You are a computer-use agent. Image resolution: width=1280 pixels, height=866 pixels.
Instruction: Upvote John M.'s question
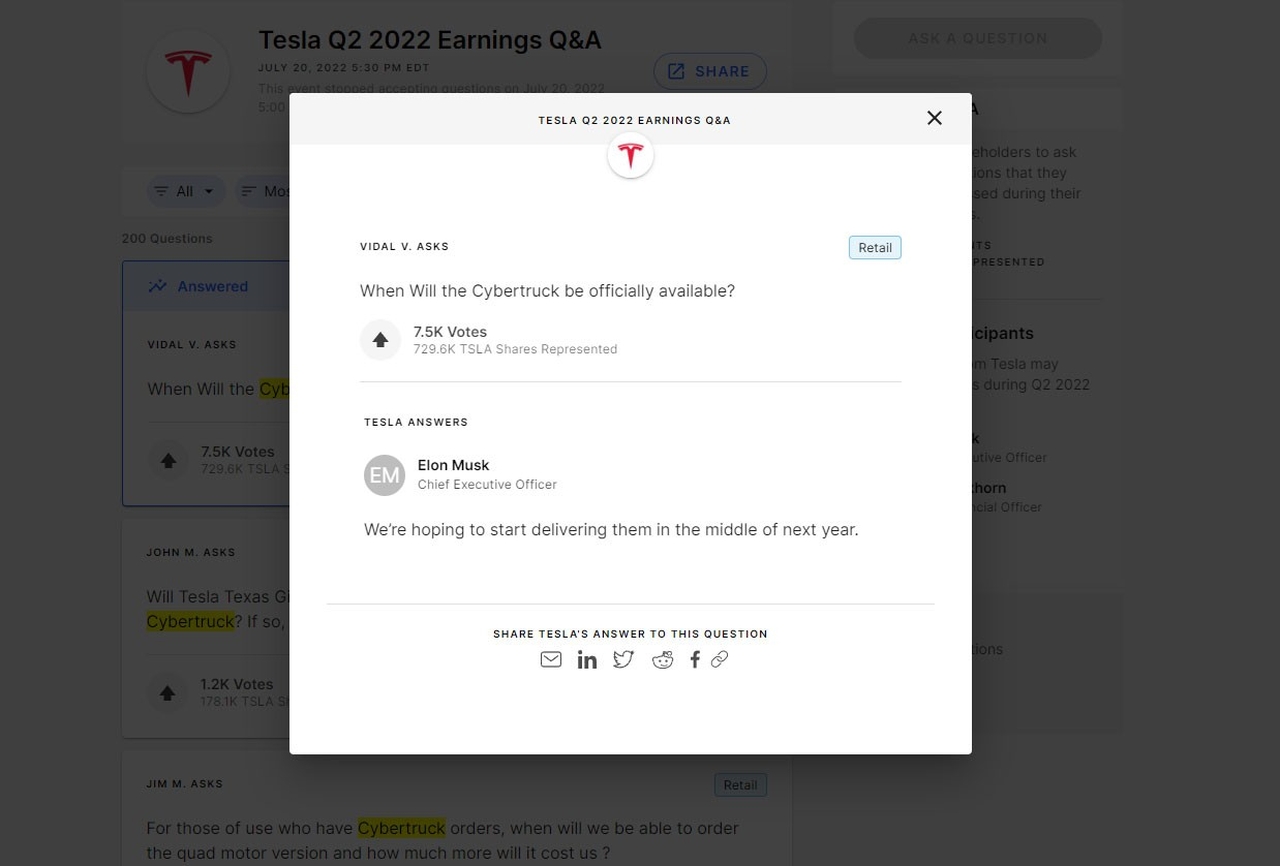[x=167, y=692]
